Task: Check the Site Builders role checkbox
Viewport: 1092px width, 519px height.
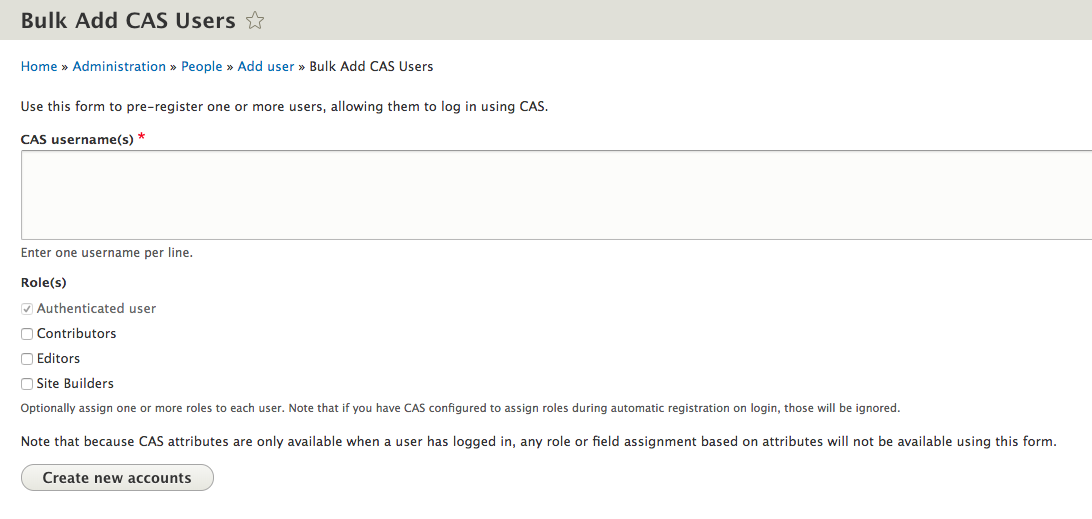Action: [26, 384]
